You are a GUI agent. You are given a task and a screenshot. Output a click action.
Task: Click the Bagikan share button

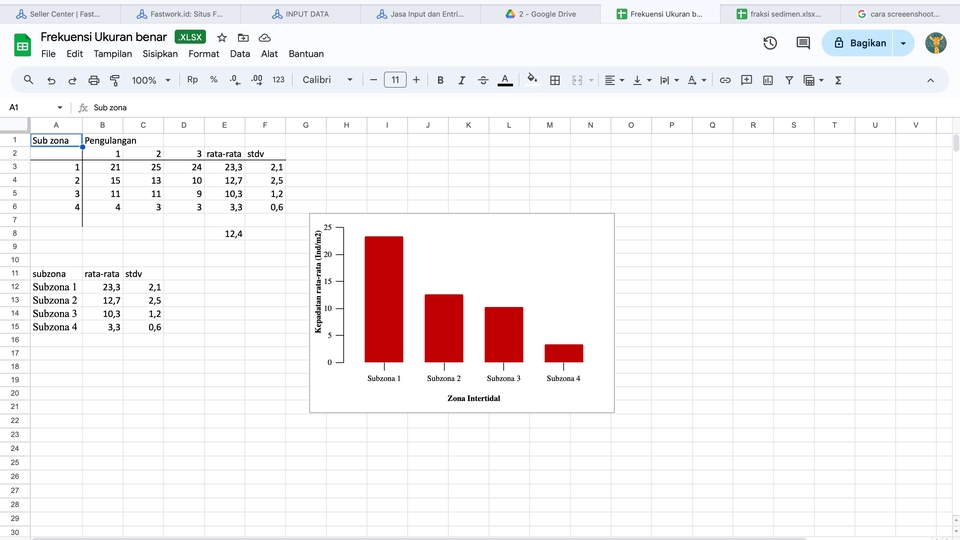tap(858, 43)
